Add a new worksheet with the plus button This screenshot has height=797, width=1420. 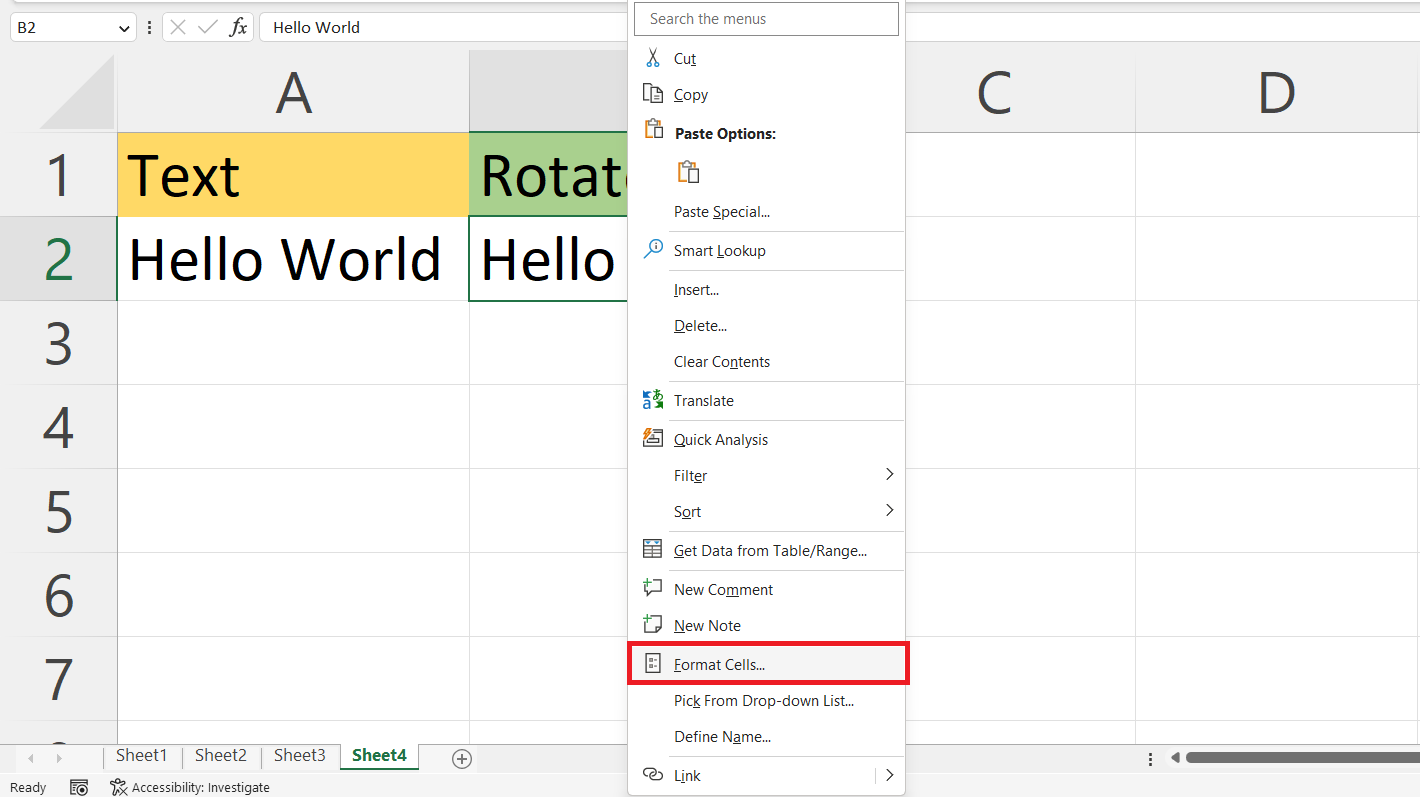(x=462, y=759)
